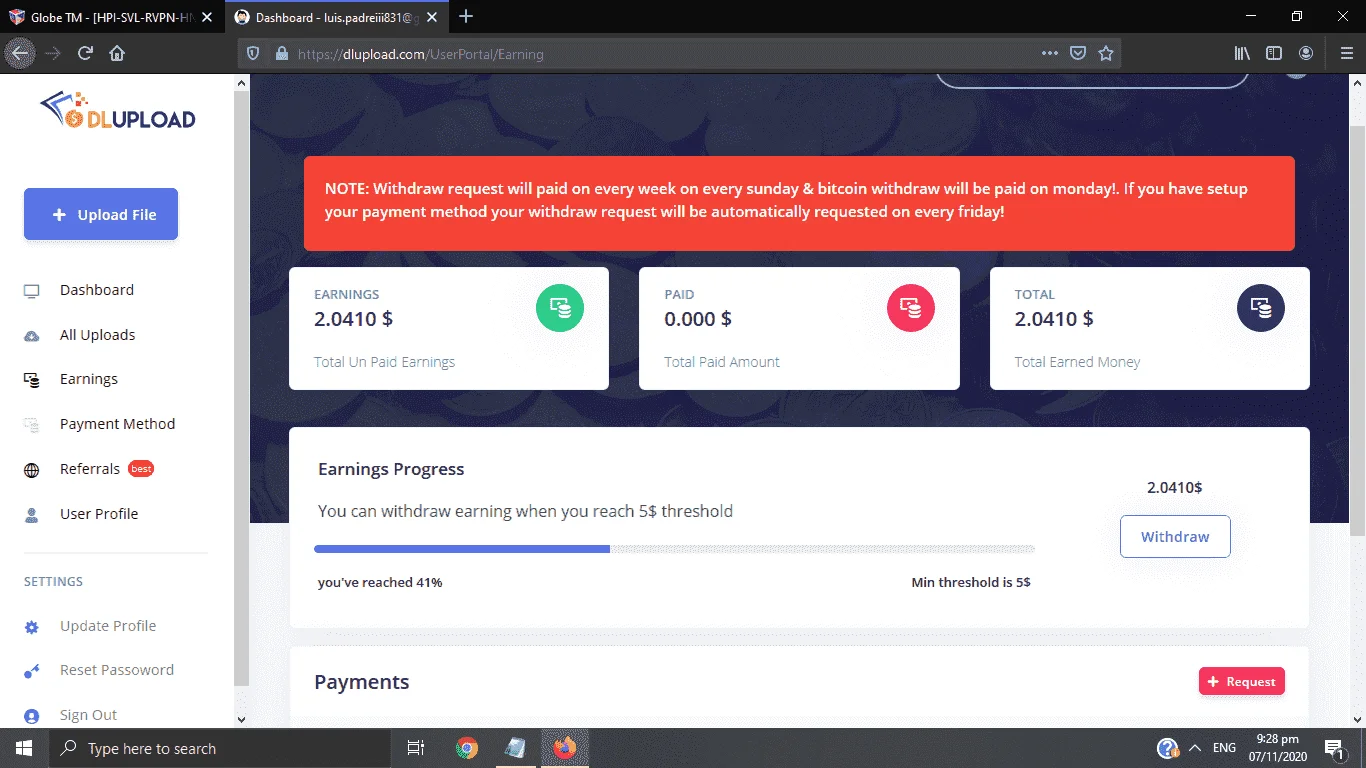
Task: Click the All Uploads cloud icon
Action: (32, 336)
